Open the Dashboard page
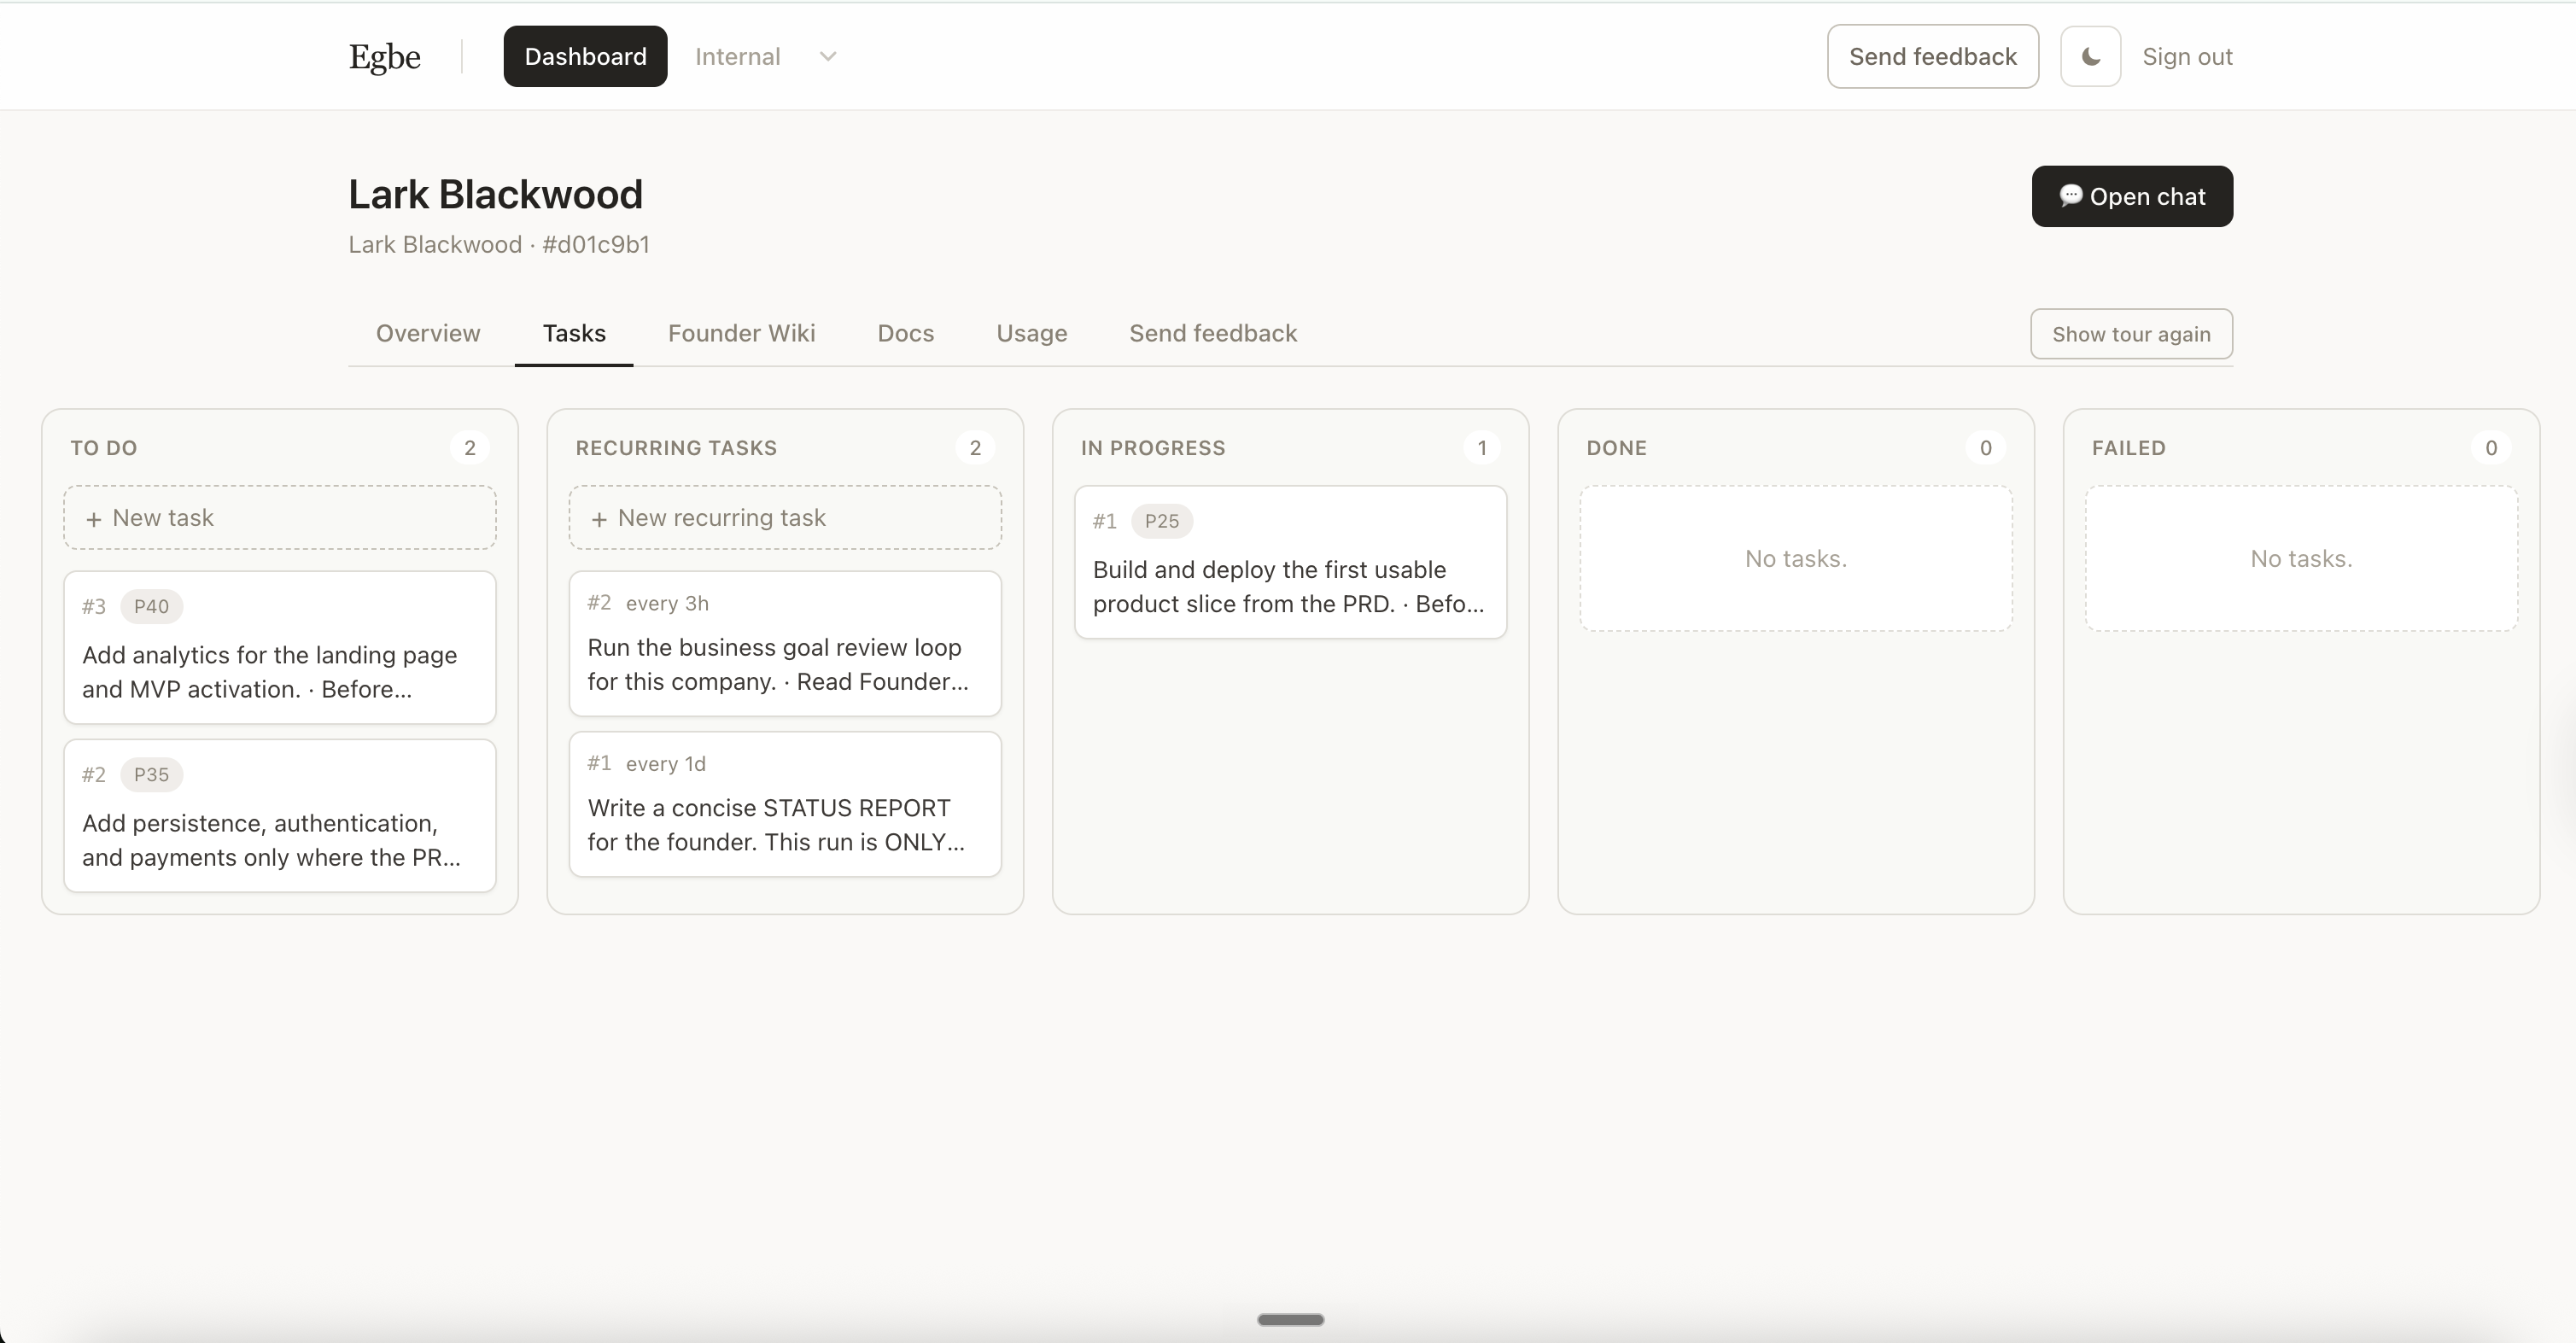This screenshot has width=2576, height=1343. (x=585, y=57)
